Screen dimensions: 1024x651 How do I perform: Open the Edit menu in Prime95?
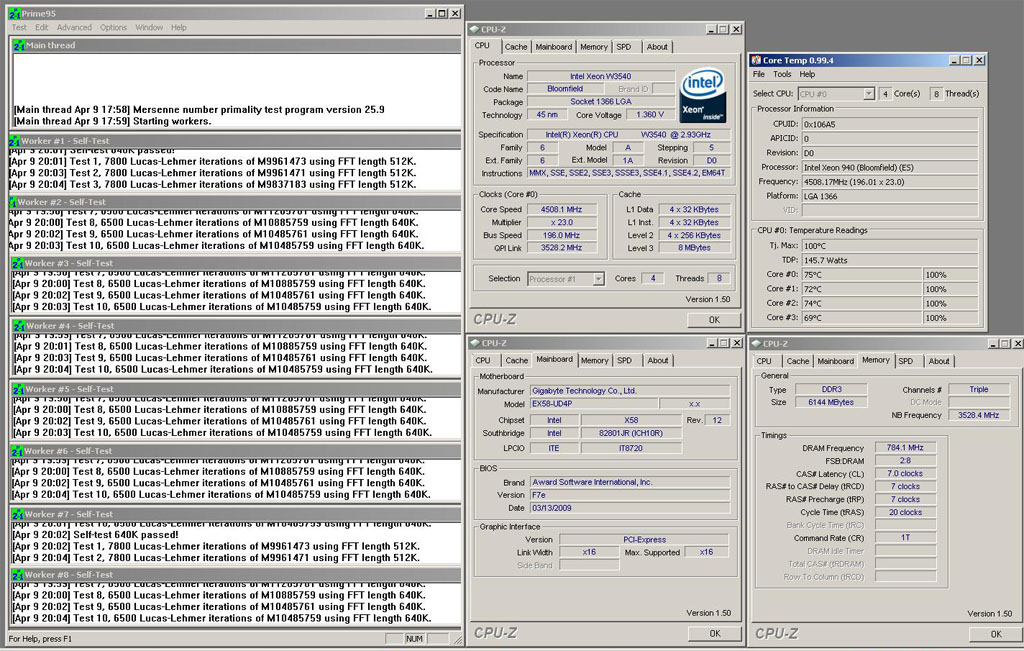42,27
